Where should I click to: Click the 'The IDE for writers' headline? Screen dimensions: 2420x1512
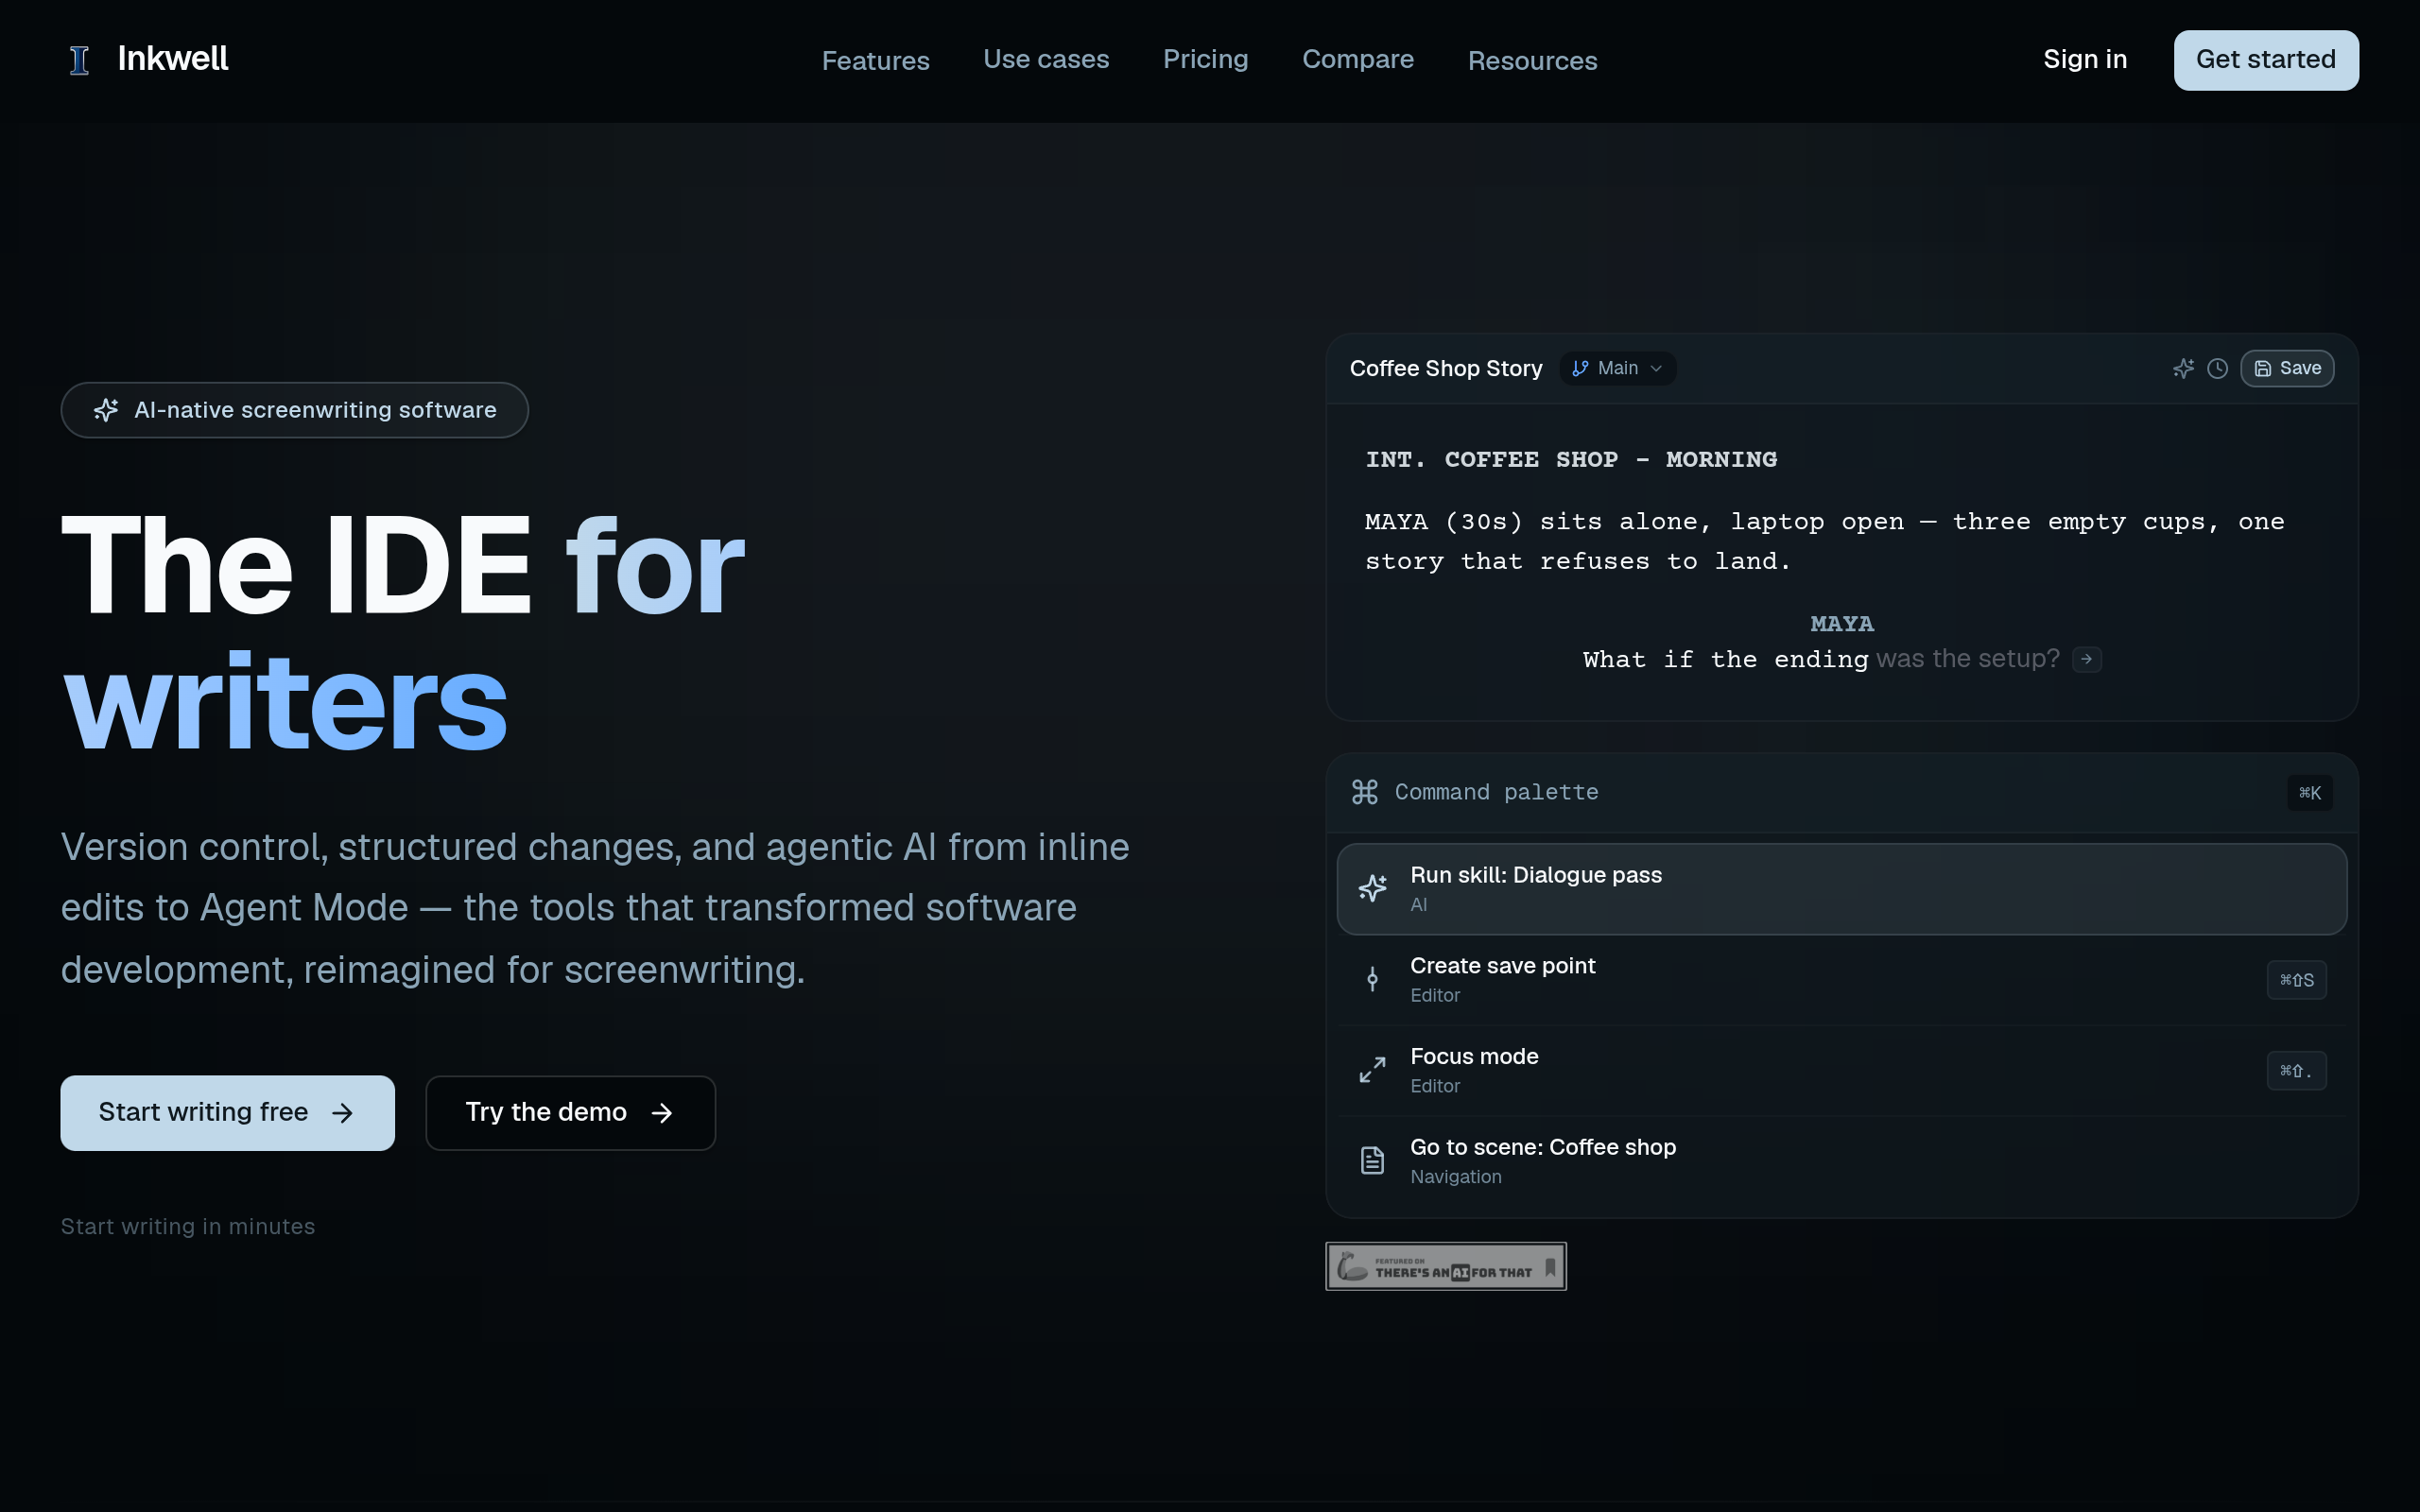(403, 632)
